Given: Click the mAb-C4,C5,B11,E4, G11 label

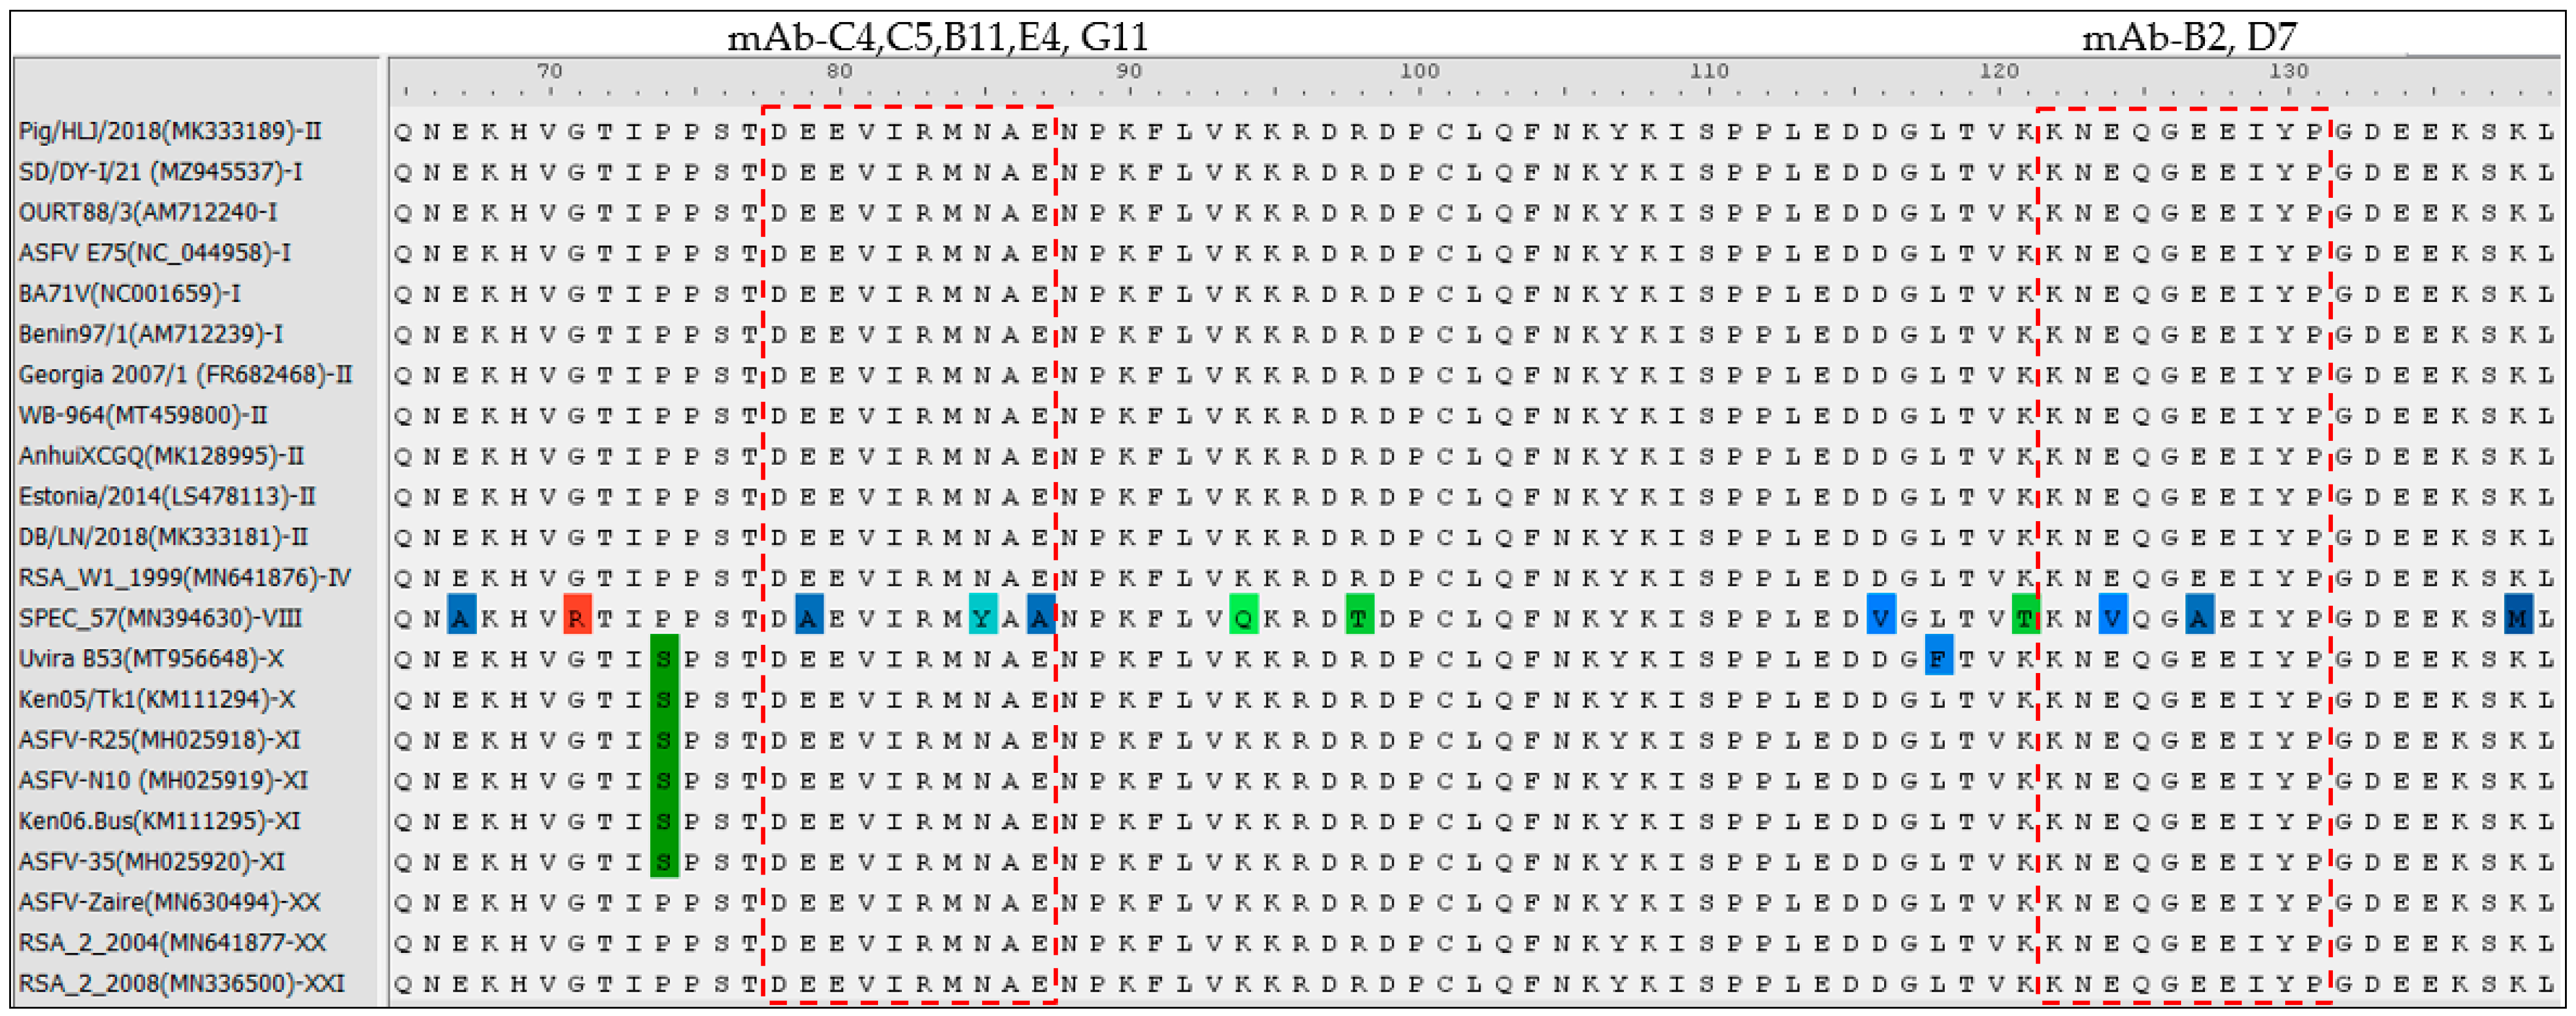Looking at the screenshot, I should pyautogui.click(x=937, y=38).
